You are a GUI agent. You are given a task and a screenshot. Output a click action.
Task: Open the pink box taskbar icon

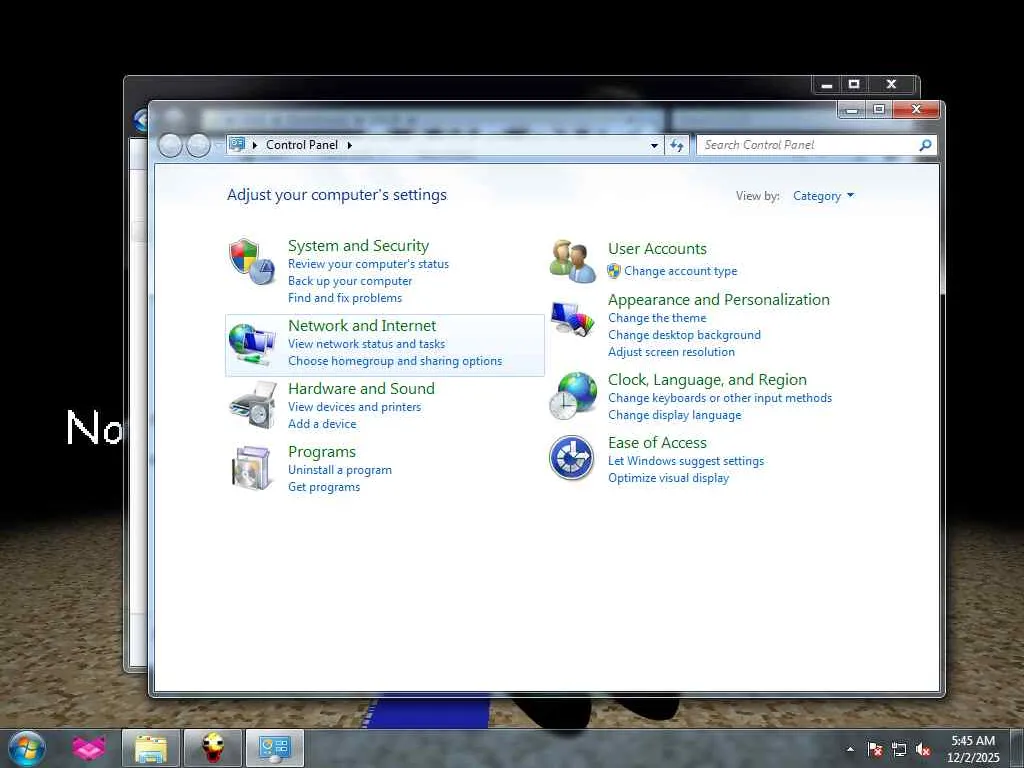(89, 748)
